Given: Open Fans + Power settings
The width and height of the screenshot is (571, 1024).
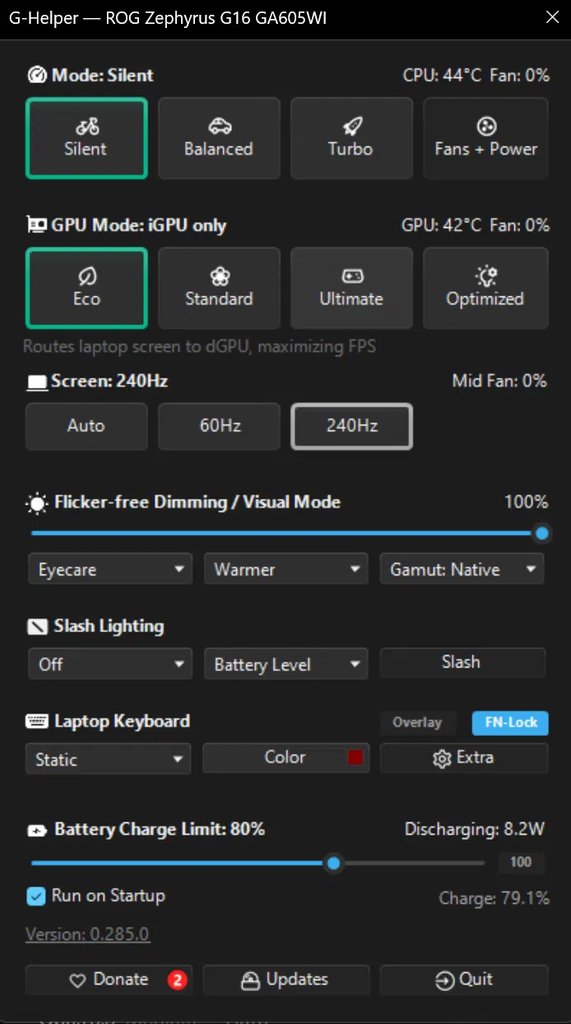Looking at the screenshot, I should (x=485, y=138).
